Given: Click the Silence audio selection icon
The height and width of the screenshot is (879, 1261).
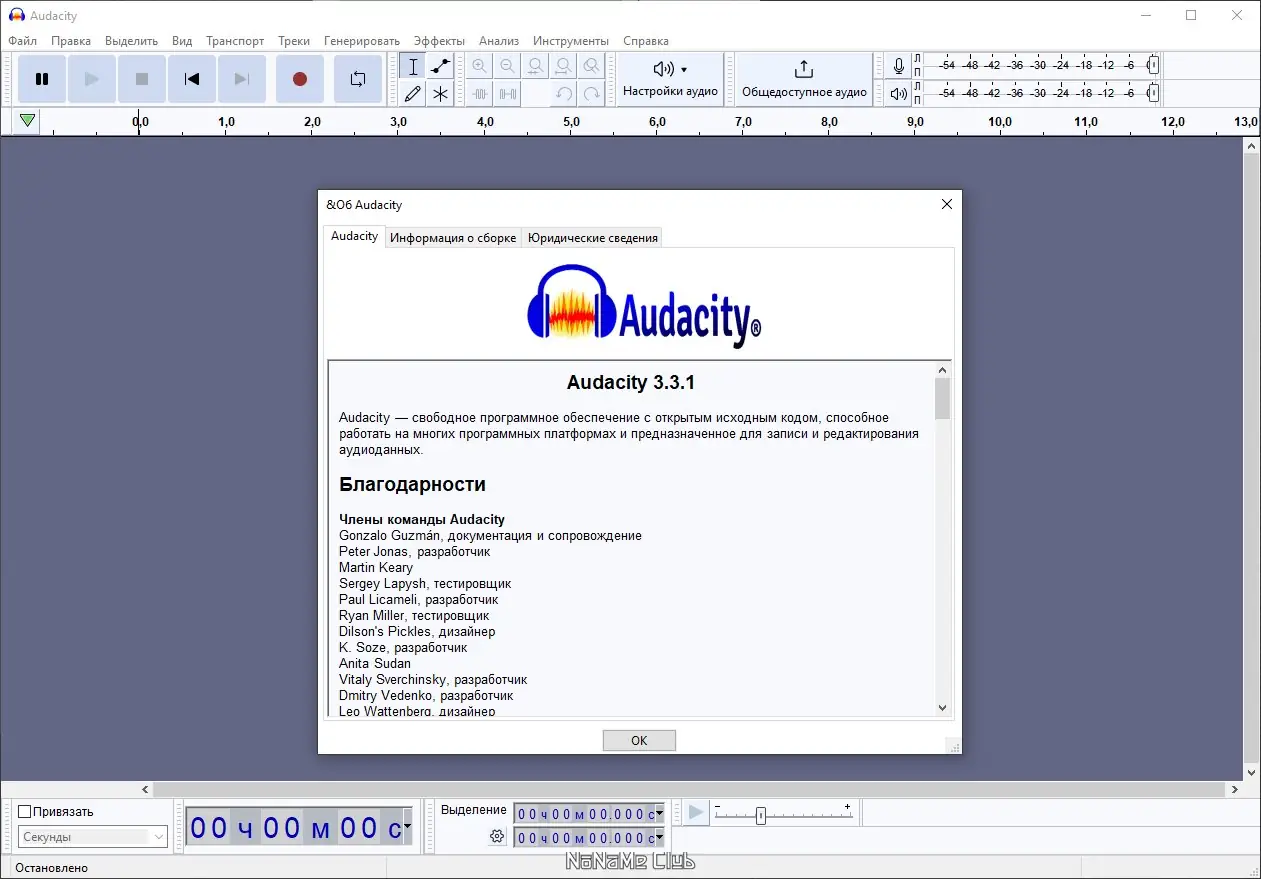Looking at the screenshot, I should pos(508,94).
